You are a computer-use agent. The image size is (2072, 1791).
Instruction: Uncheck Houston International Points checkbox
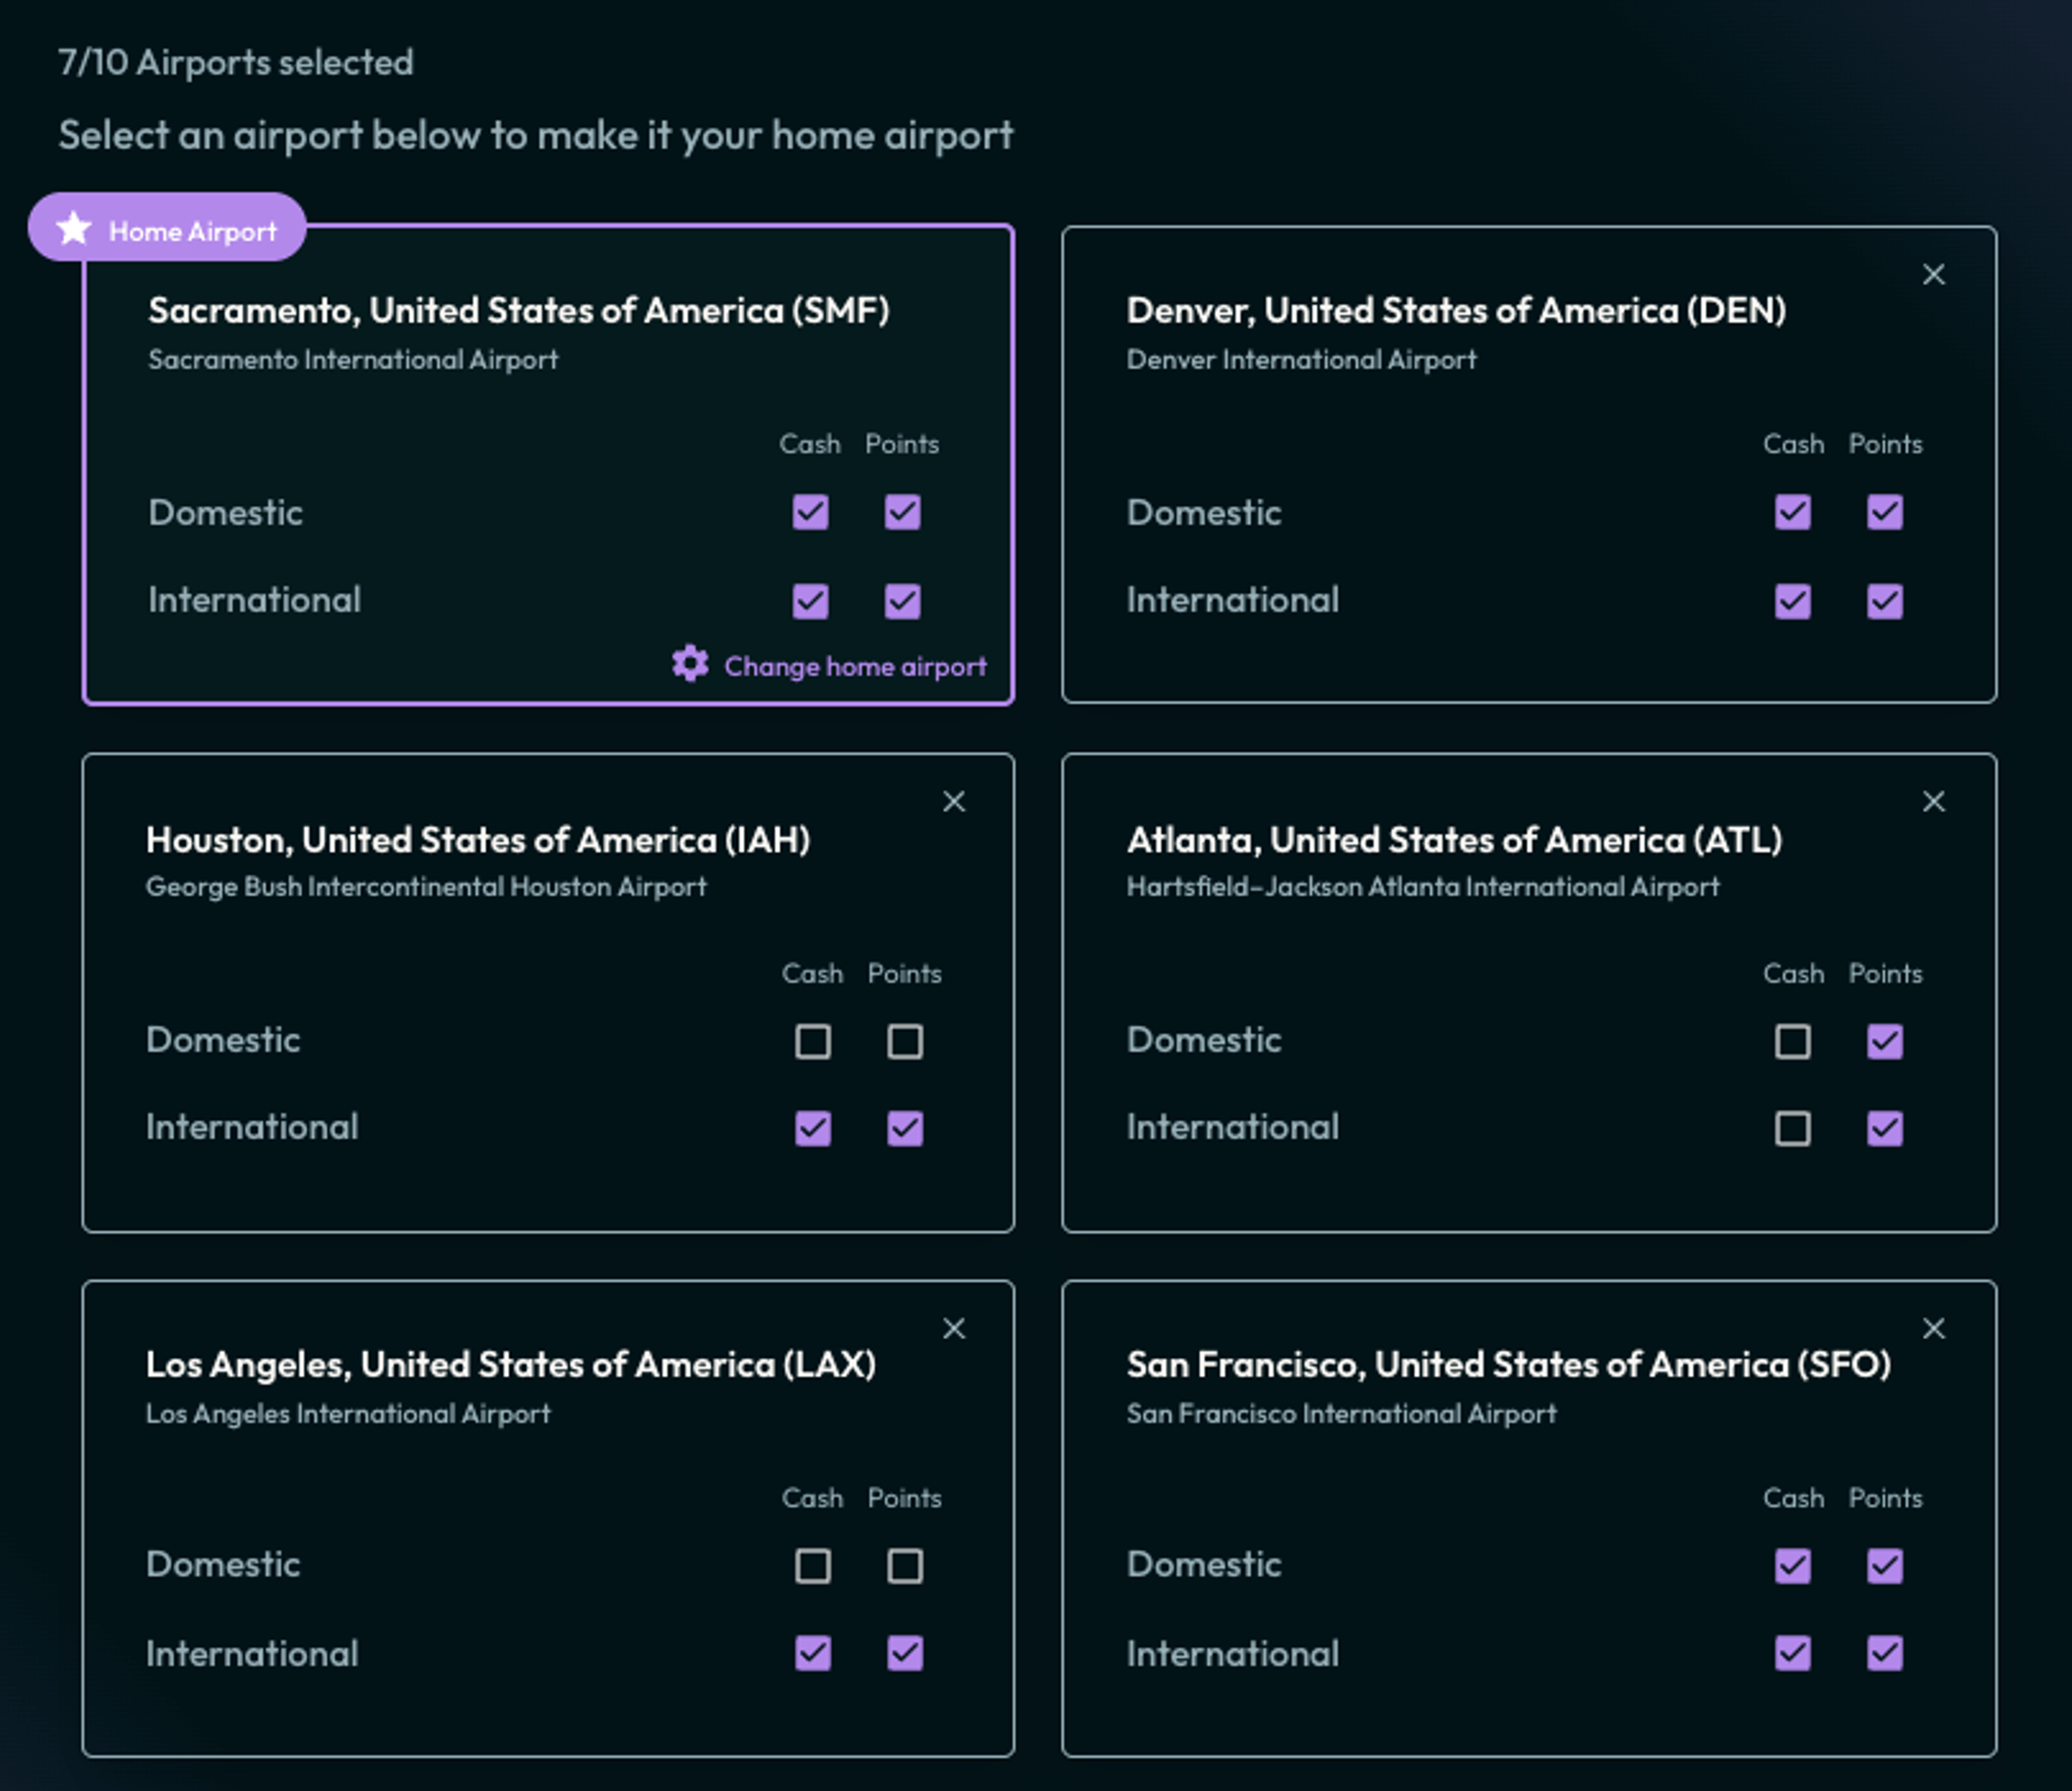(x=904, y=1128)
